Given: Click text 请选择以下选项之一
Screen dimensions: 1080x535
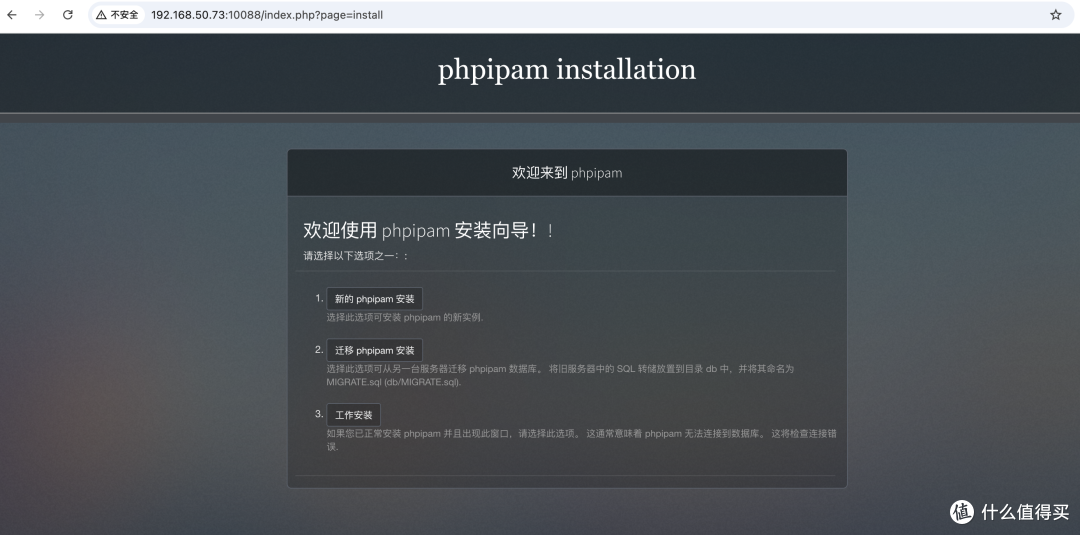Looking at the screenshot, I should tap(356, 256).
